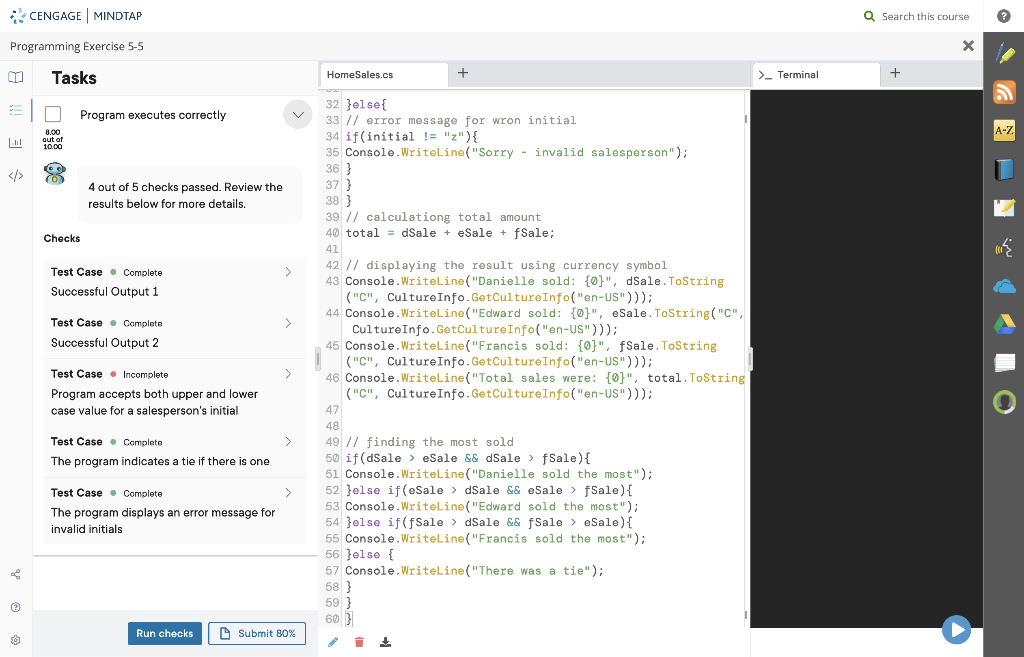Open the download icon below the code editor
1024x657 pixels.
[385, 641]
